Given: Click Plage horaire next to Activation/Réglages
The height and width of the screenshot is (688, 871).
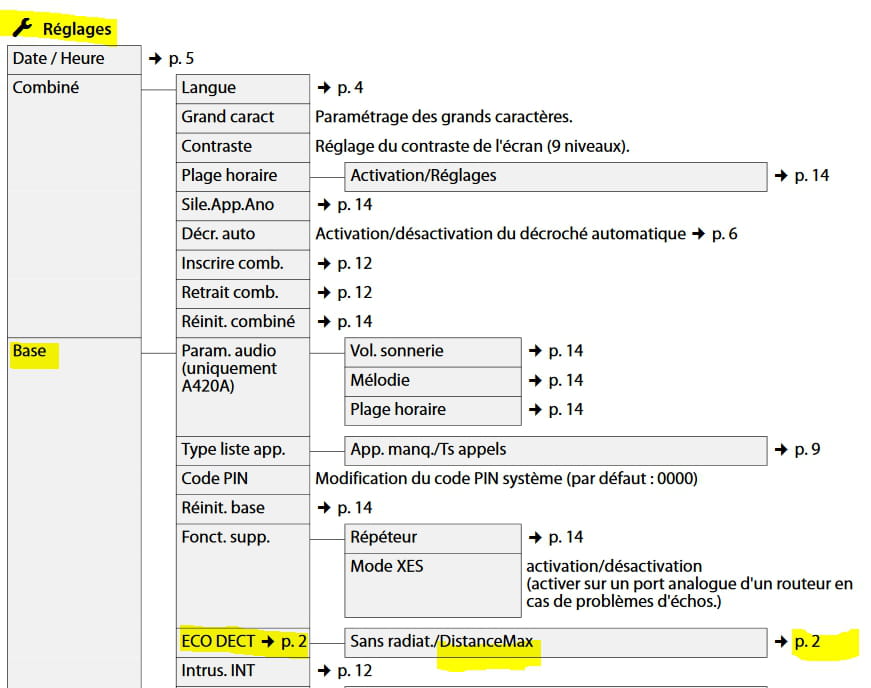Looking at the screenshot, I should (x=243, y=177).
